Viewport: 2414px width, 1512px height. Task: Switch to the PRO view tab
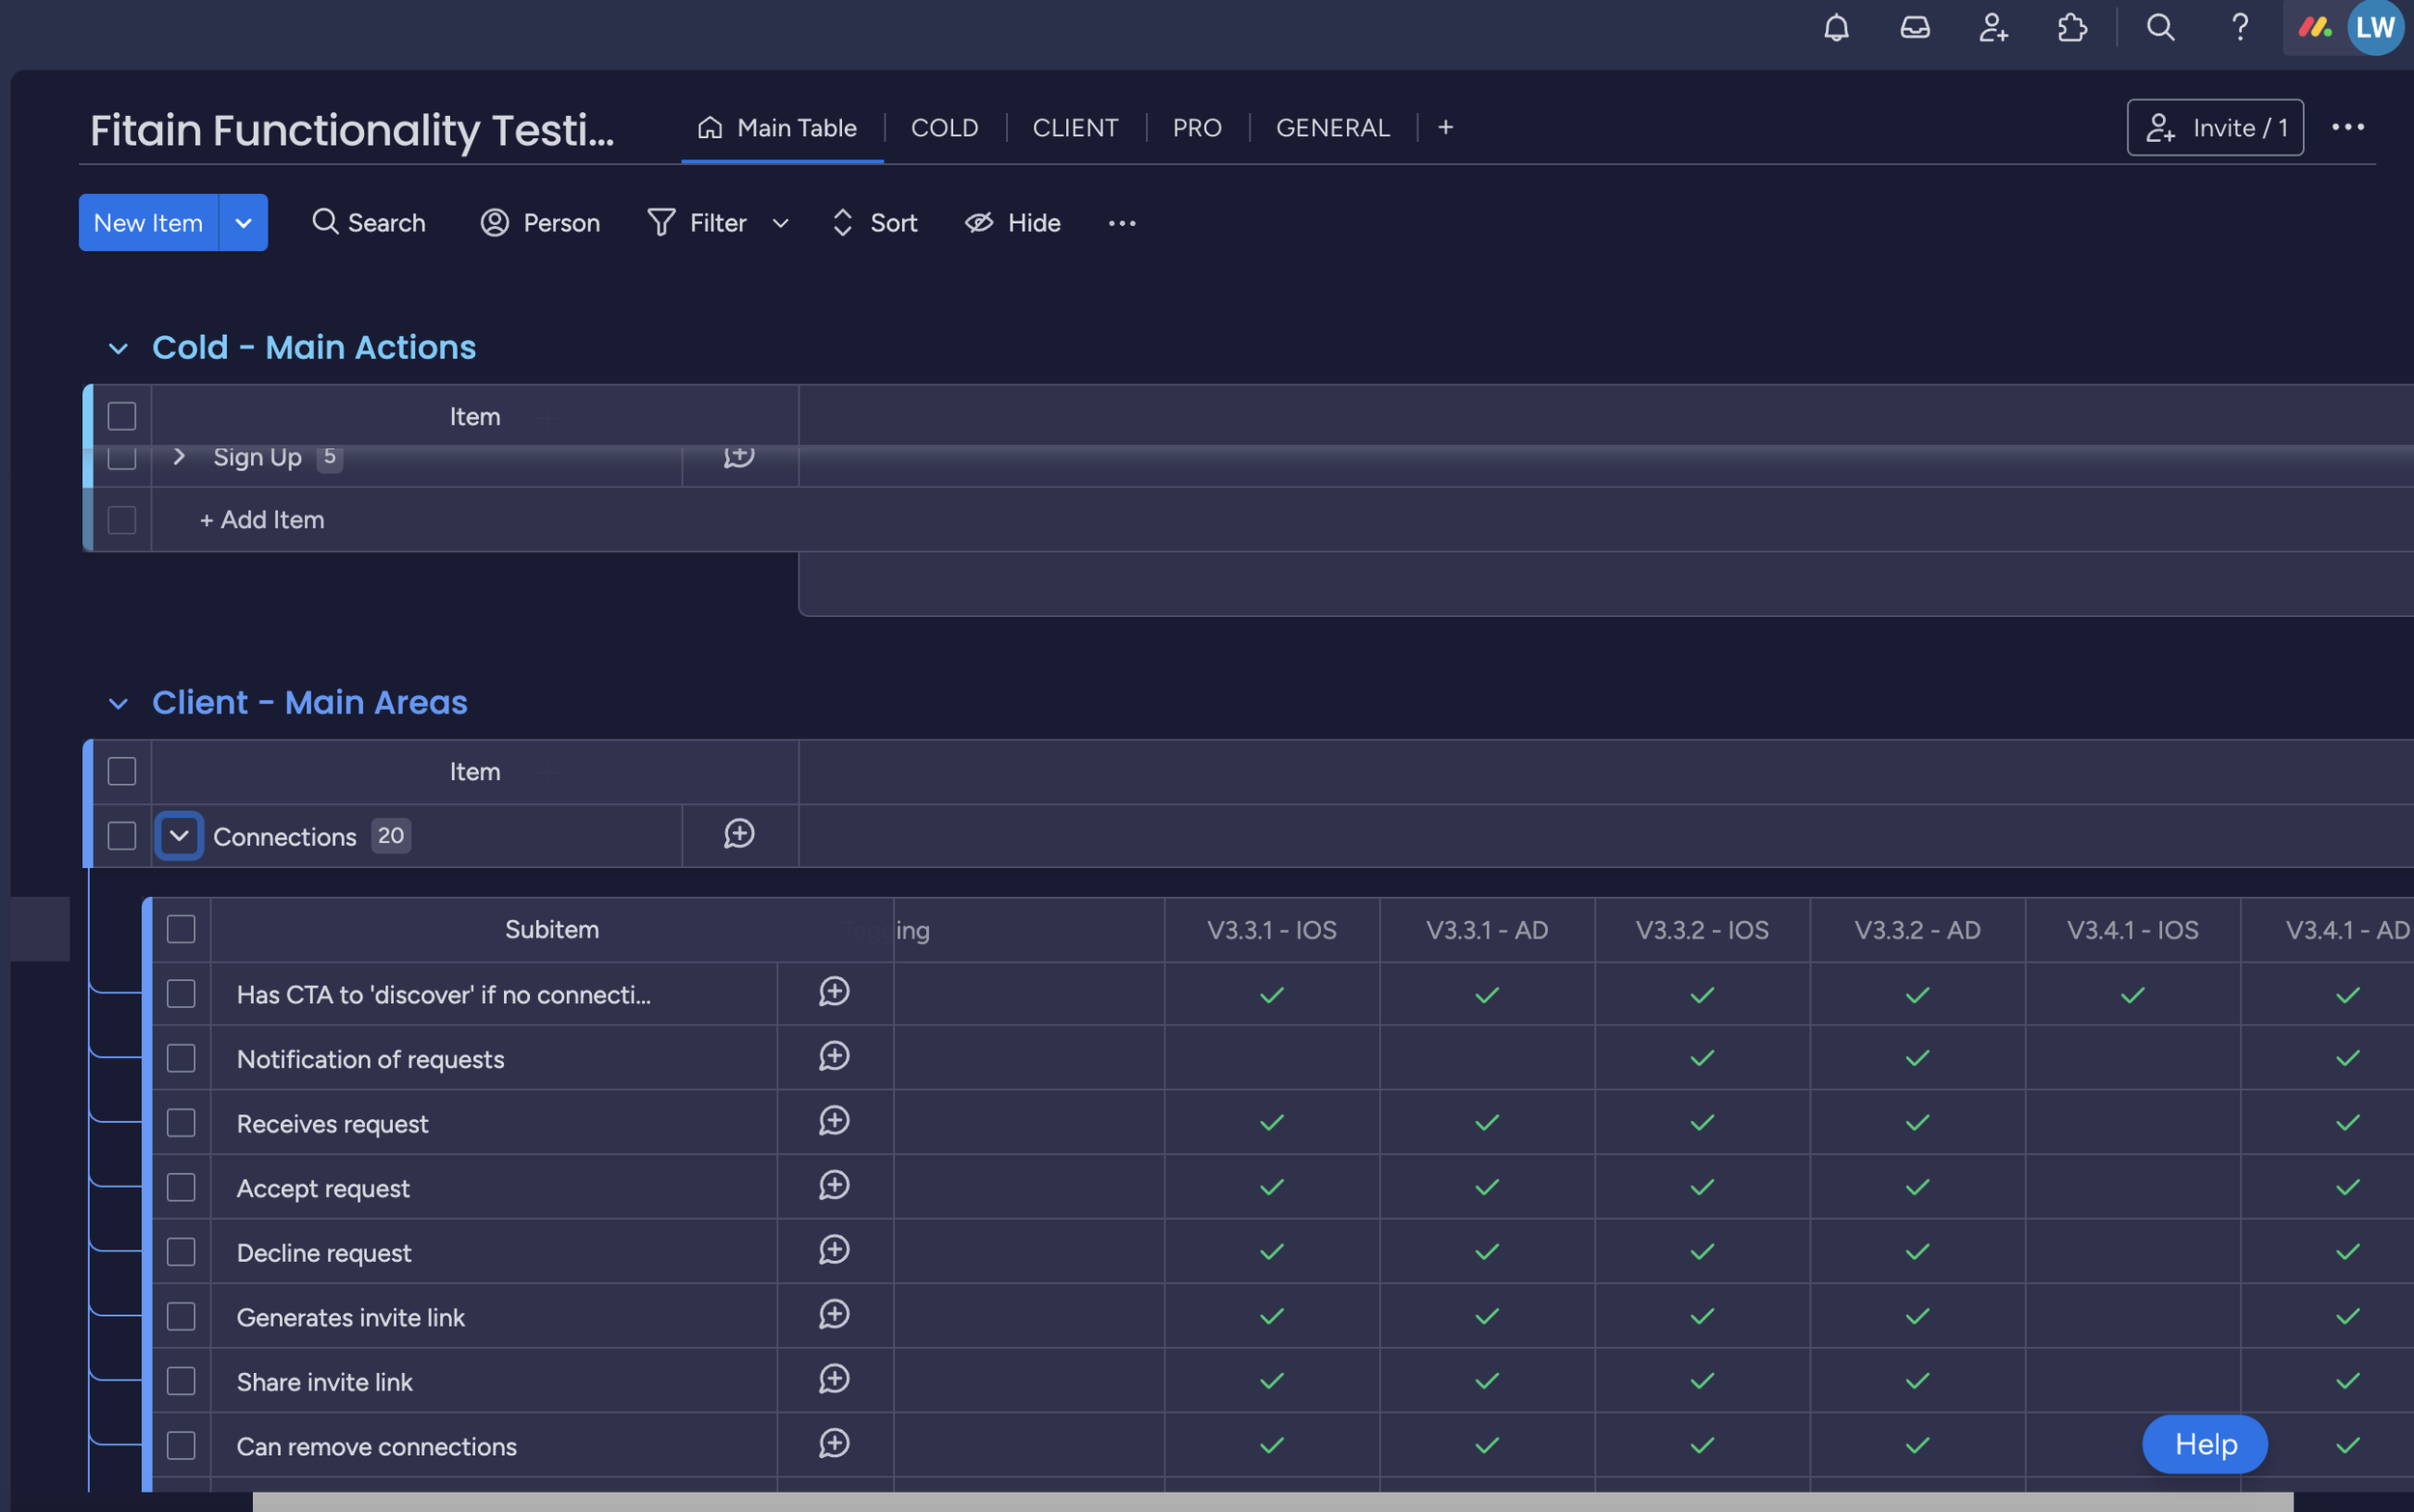tap(1197, 128)
